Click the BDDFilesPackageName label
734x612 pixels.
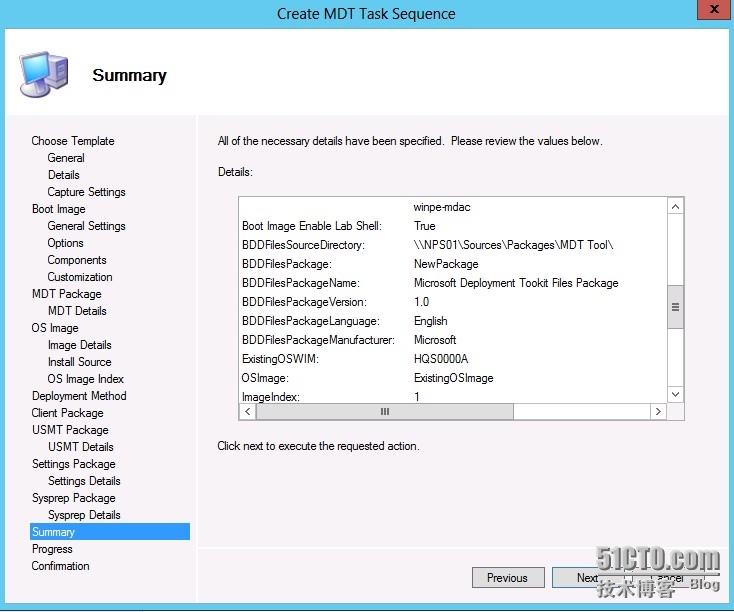301,283
